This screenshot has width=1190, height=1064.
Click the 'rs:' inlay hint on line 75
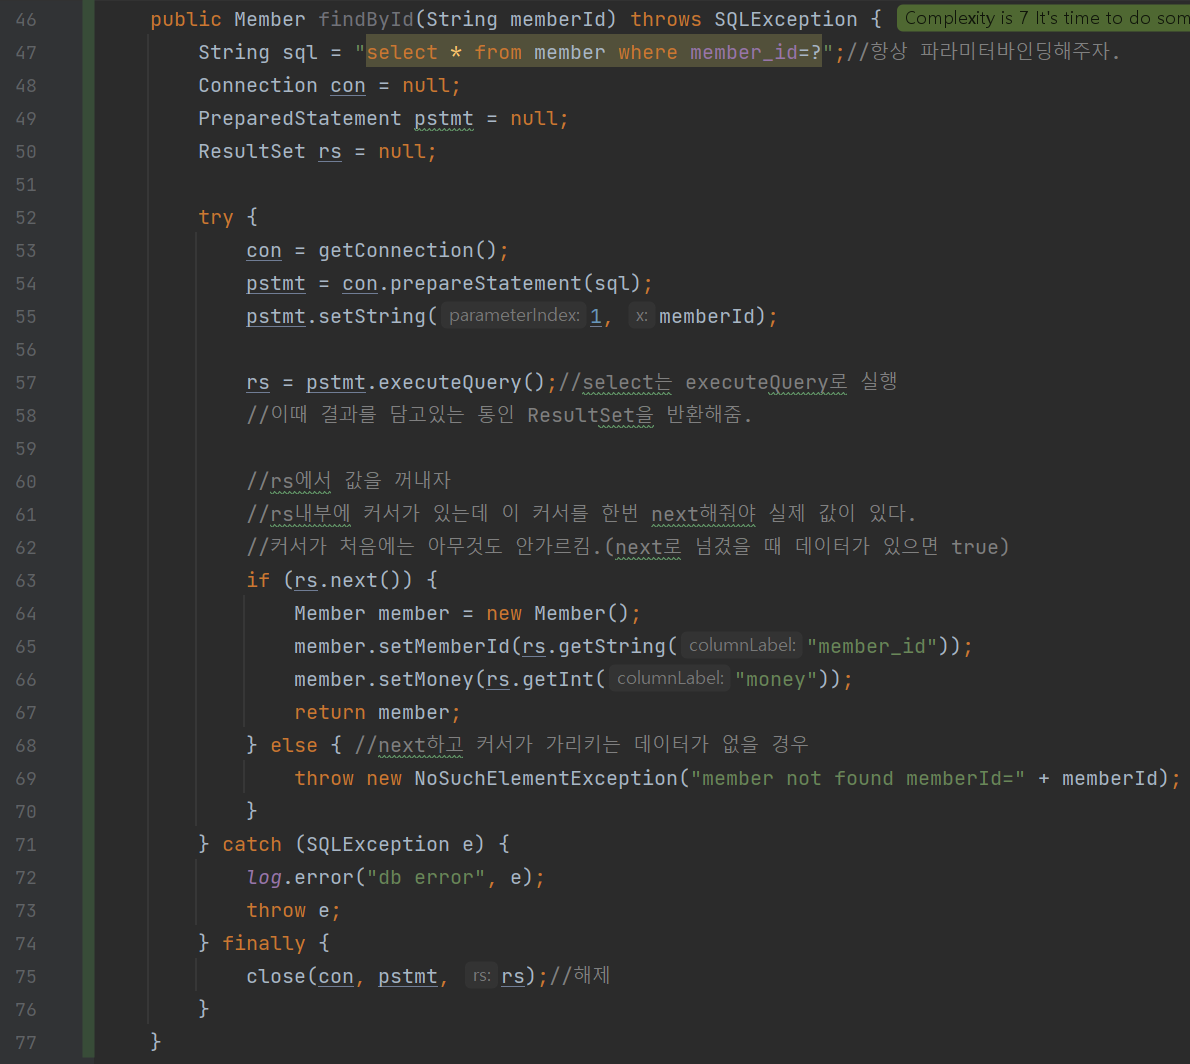pos(481,976)
